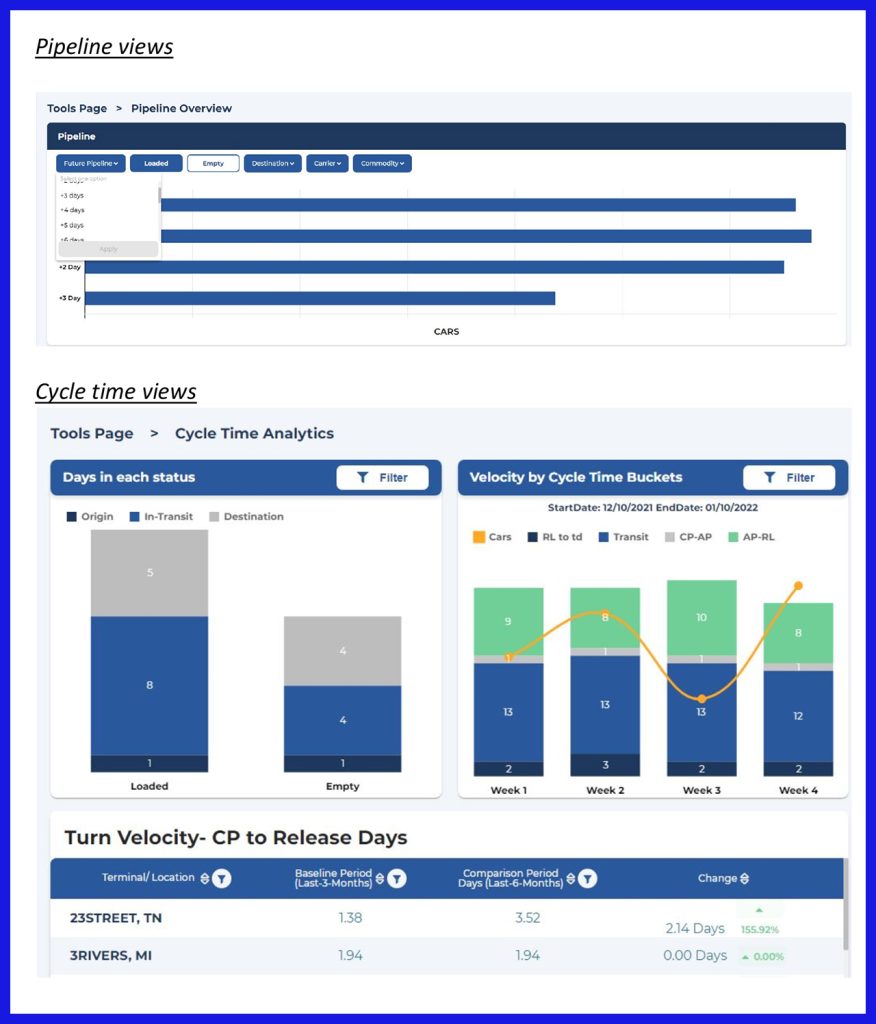The image size is (876, 1024).
Task: Choose the +4 days option
Action: tap(72, 210)
